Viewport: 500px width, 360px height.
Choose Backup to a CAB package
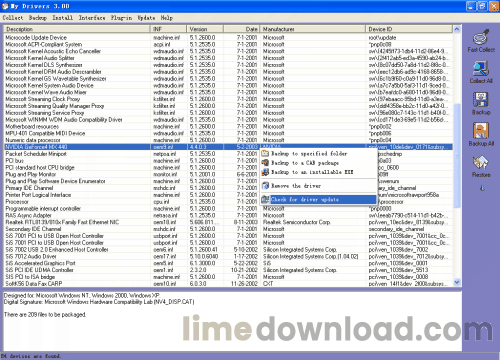[319, 163]
